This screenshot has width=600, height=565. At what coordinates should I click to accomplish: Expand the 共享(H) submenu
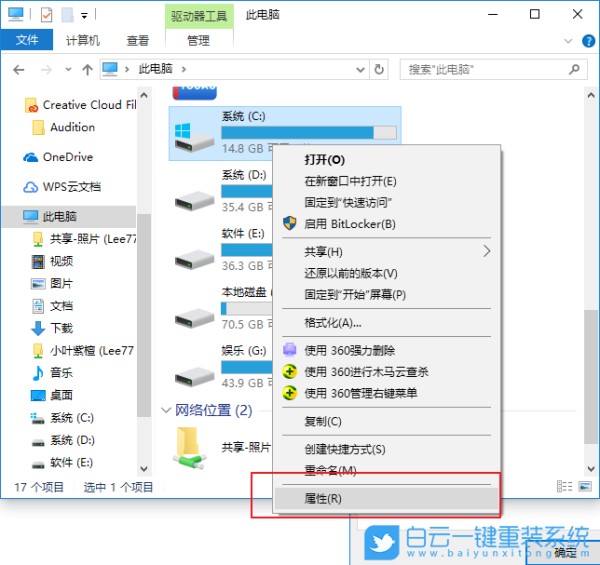386,252
